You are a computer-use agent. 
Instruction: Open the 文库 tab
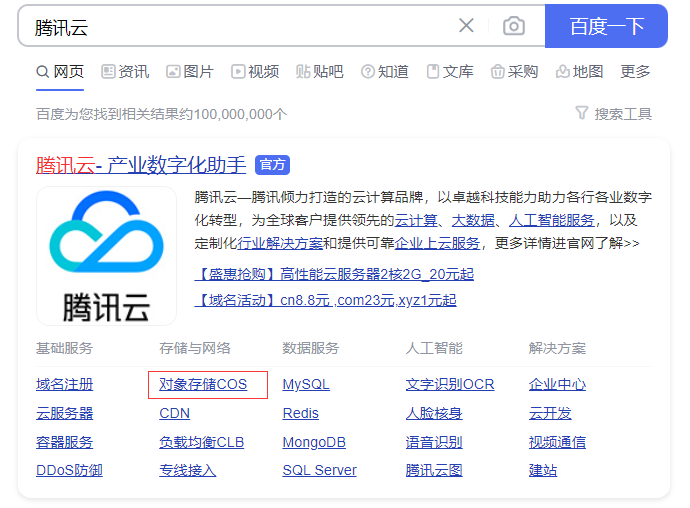pos(450,72)
